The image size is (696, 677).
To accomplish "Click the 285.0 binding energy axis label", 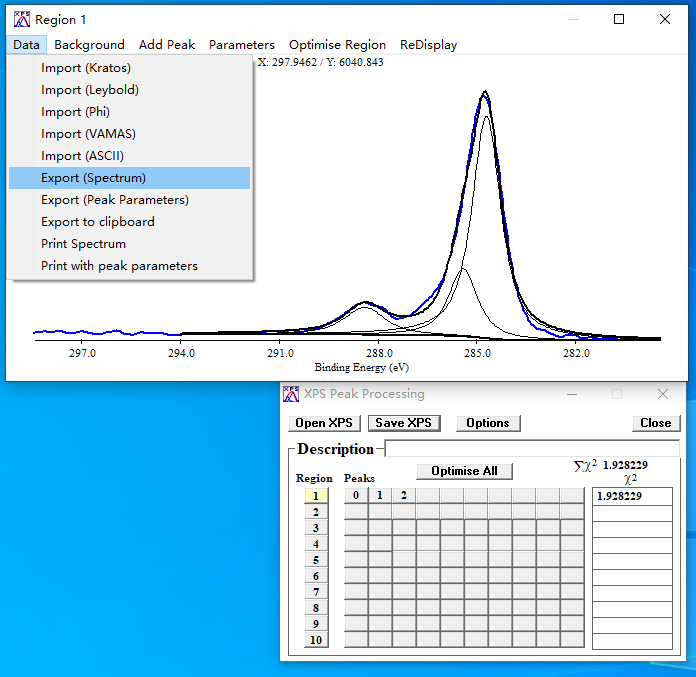I will (x=478, y=353).
